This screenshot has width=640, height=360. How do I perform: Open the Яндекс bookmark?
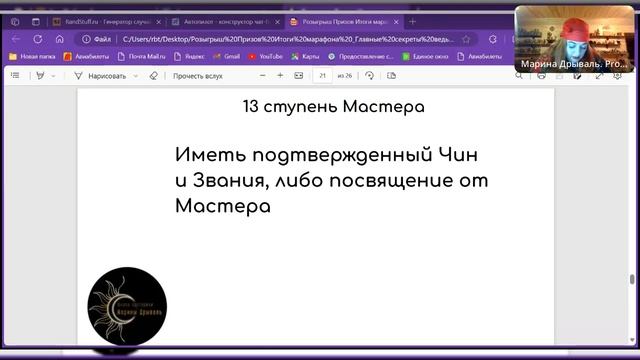[189, 56]
